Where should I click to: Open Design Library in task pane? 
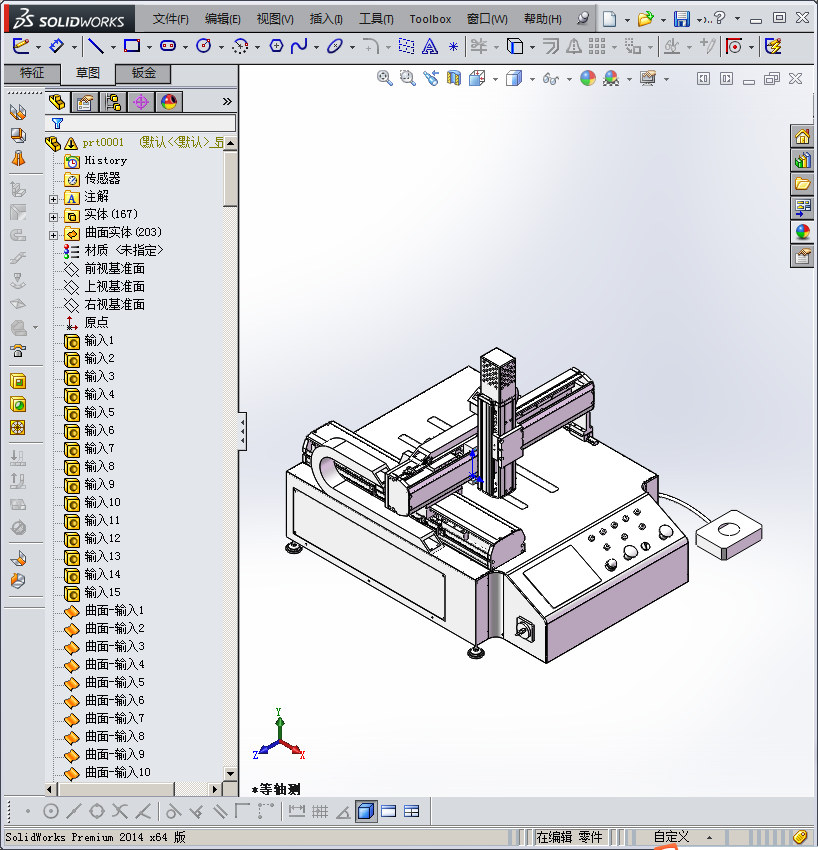coord(802,160)
